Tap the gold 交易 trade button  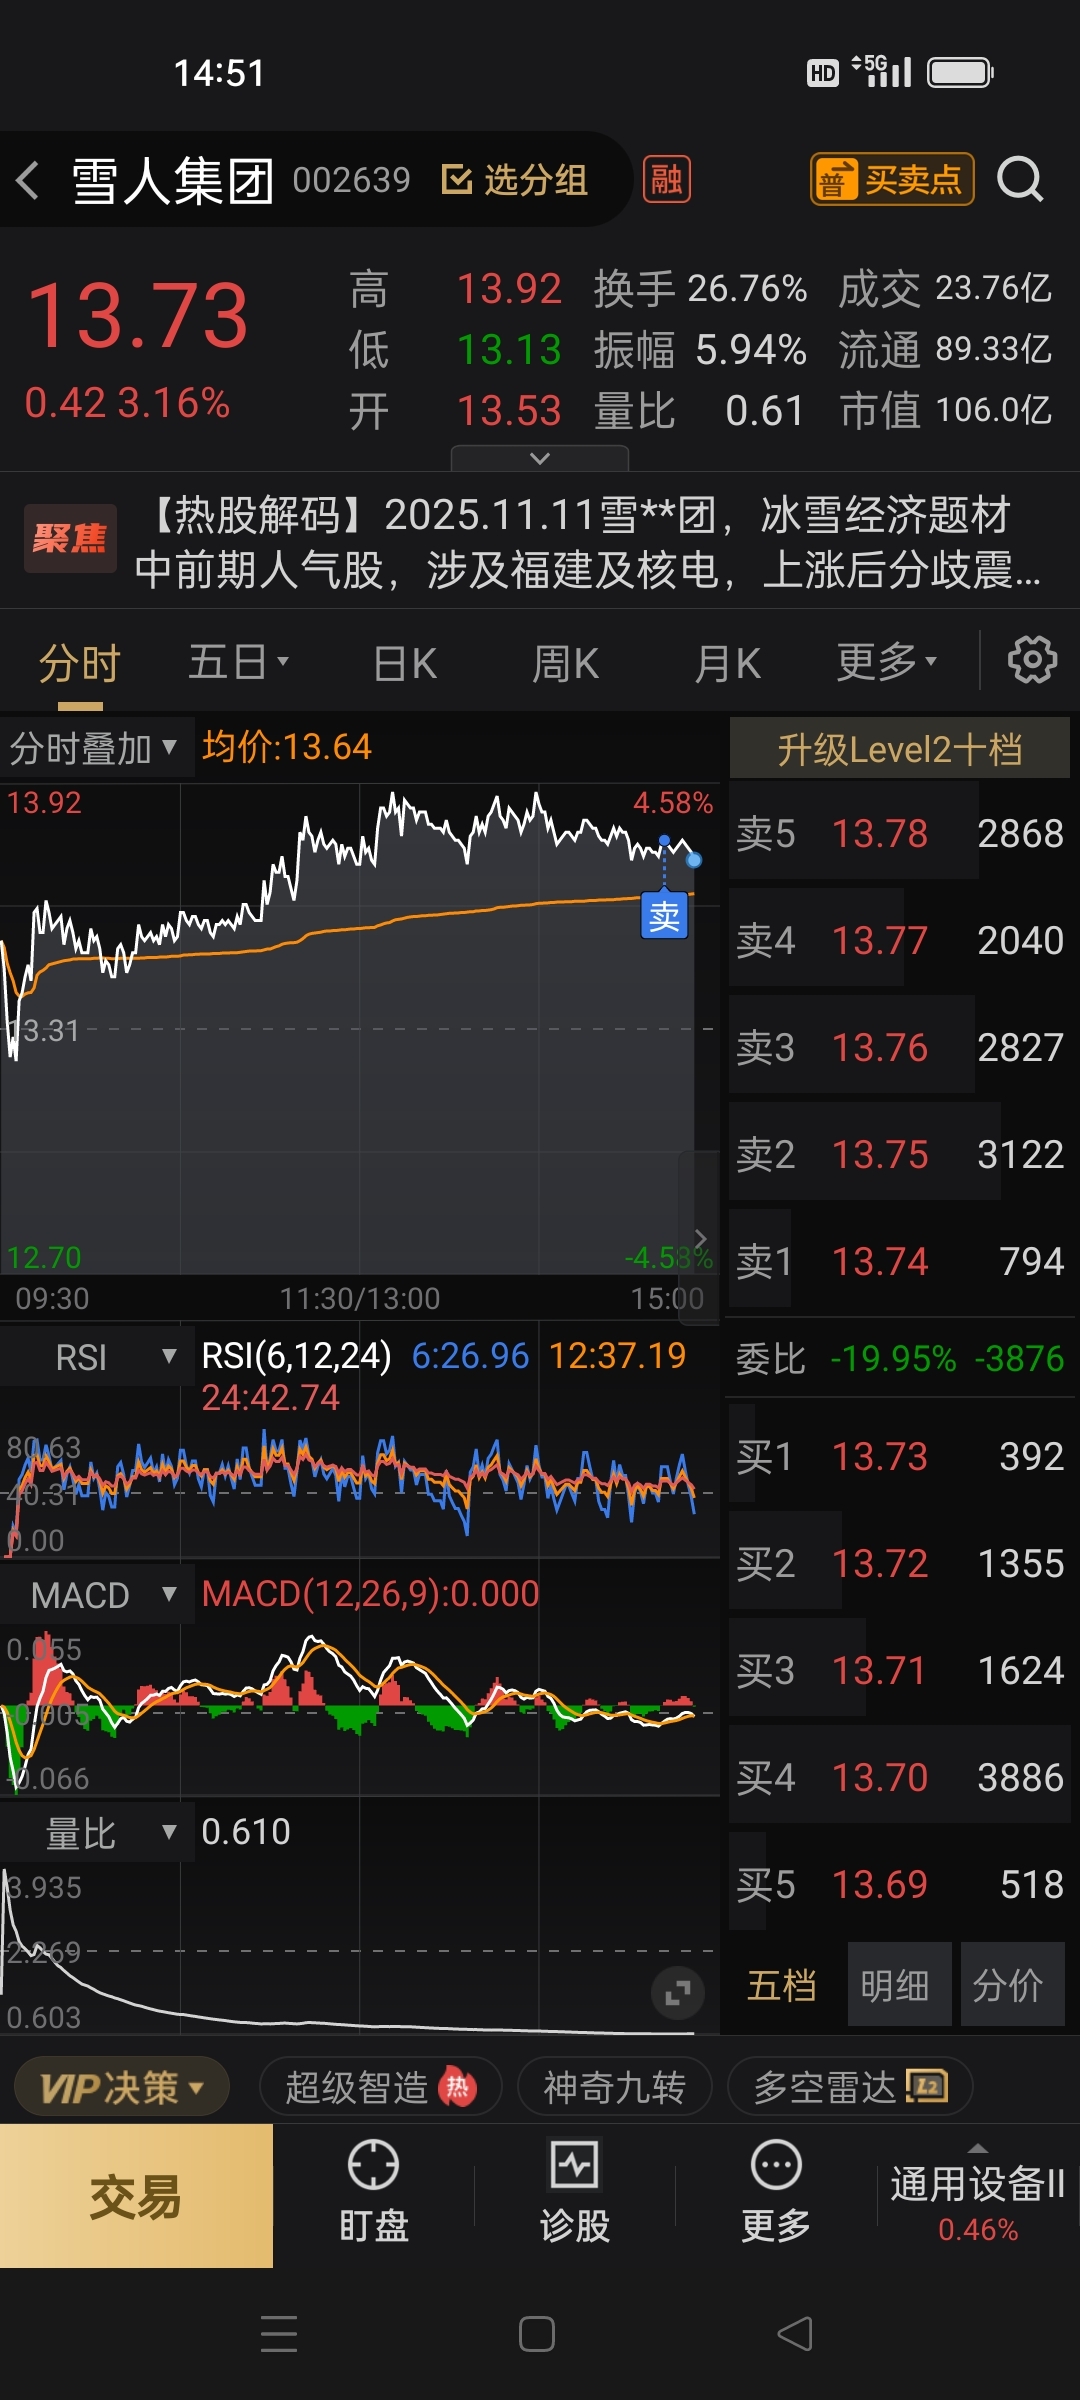[x=136, y=2196]
